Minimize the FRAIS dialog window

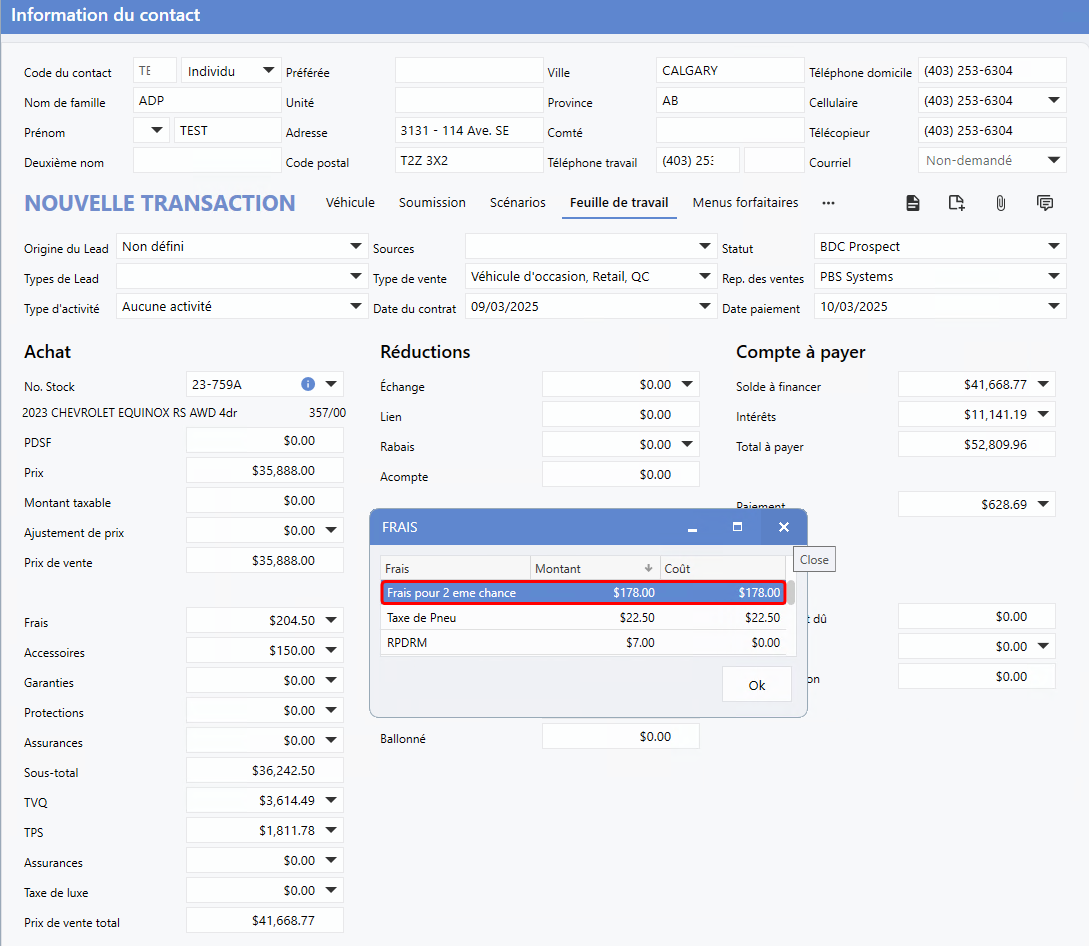pos(692,527)
